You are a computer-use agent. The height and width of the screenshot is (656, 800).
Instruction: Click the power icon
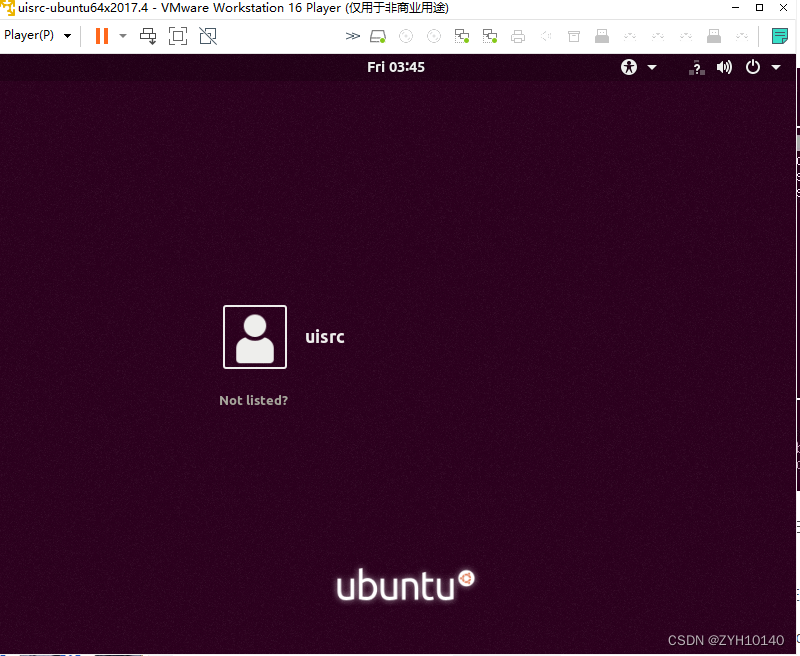point(751,67)
